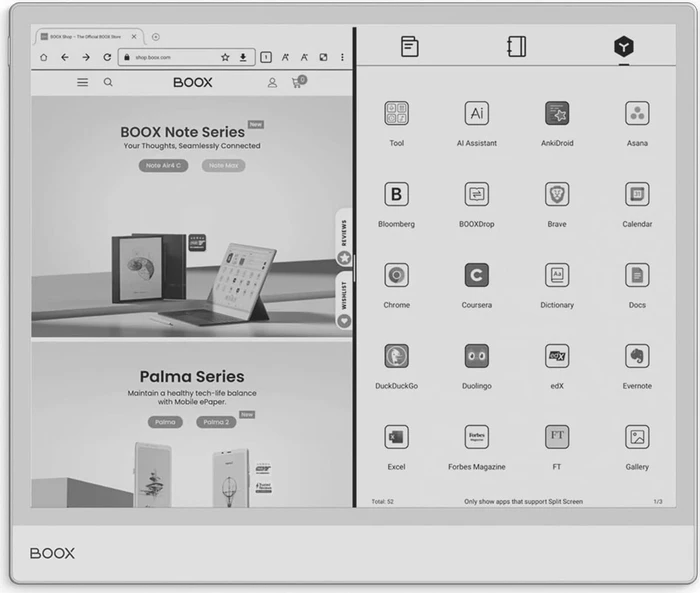Screen dimensions: 700x593
Task: Open the Calendar app
Action: 637,194
